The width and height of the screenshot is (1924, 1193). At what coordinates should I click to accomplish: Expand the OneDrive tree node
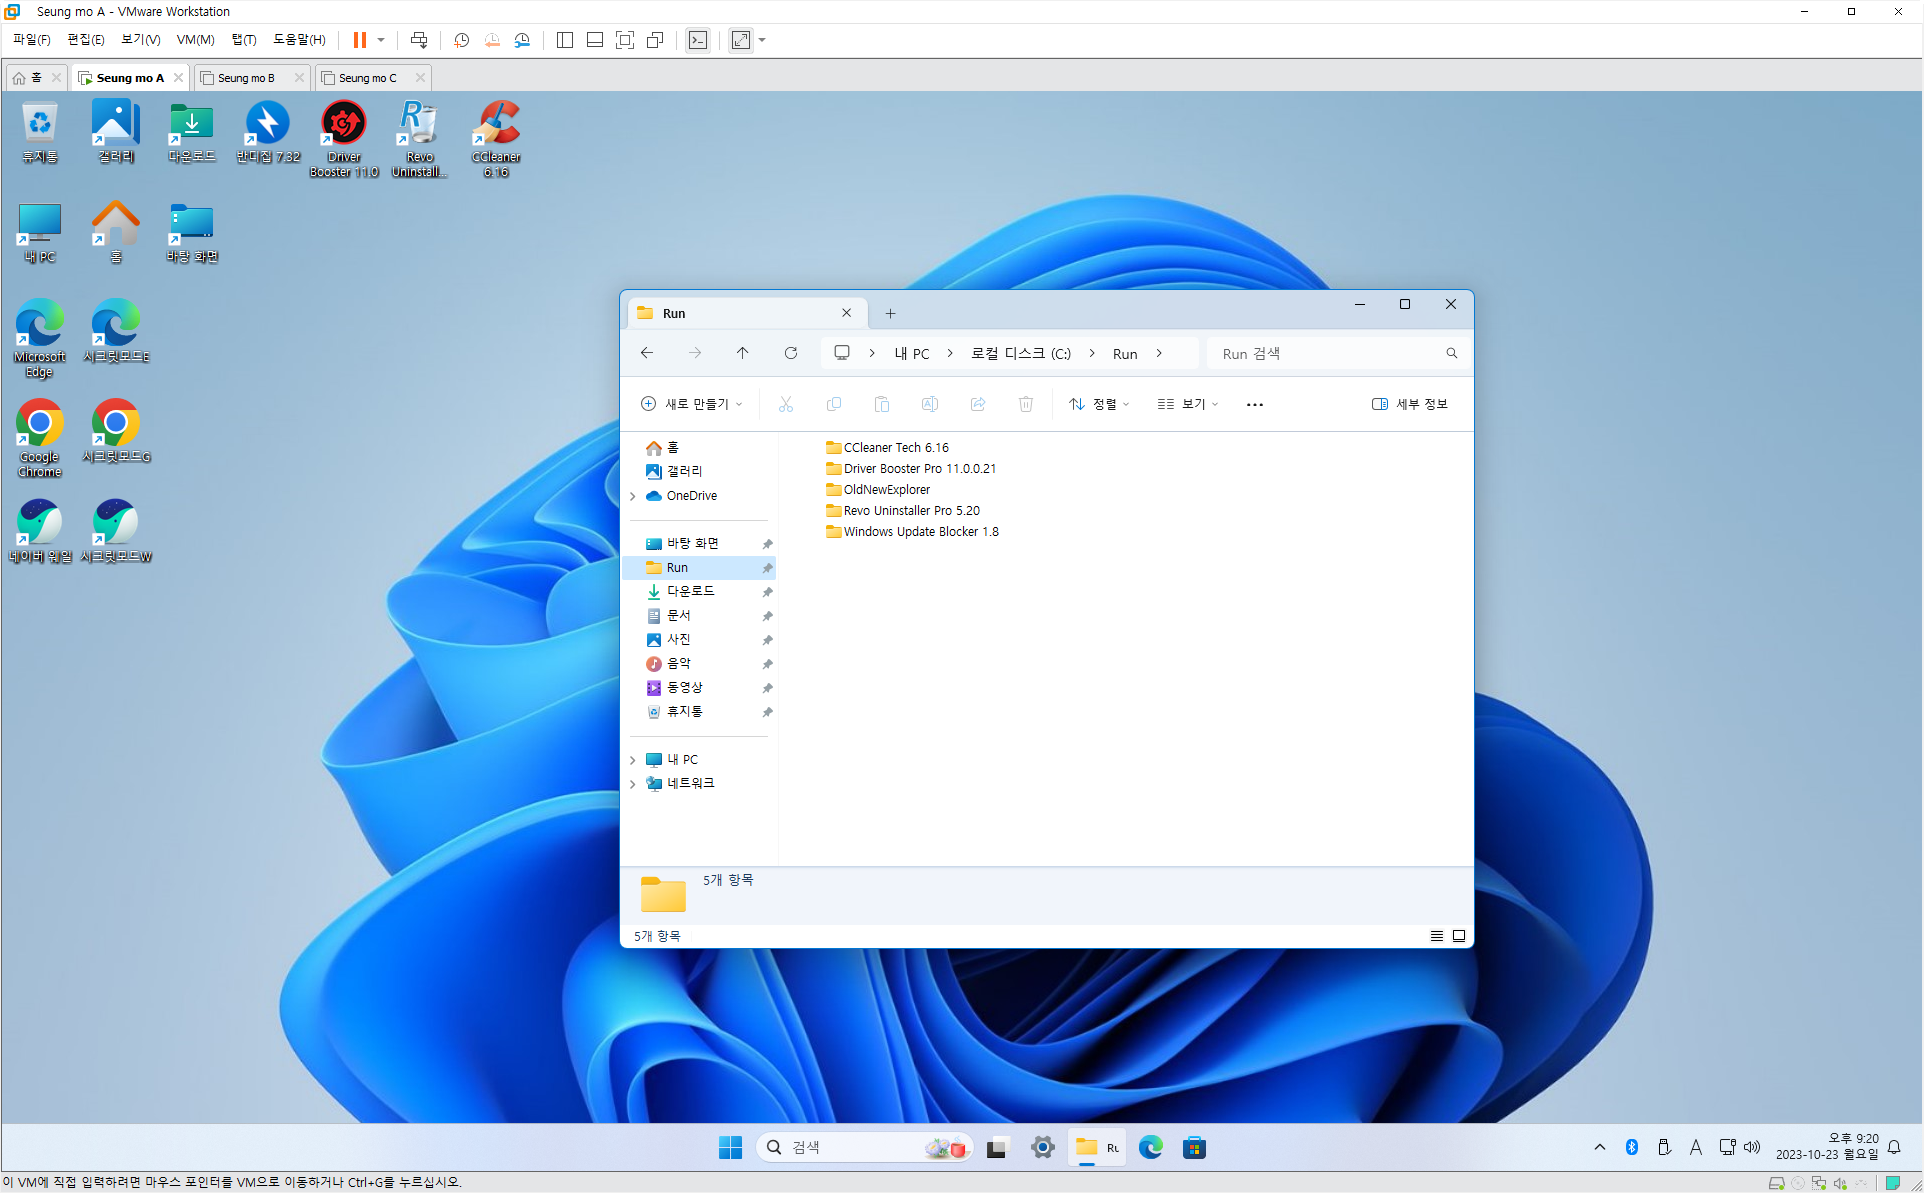[633, 496]
